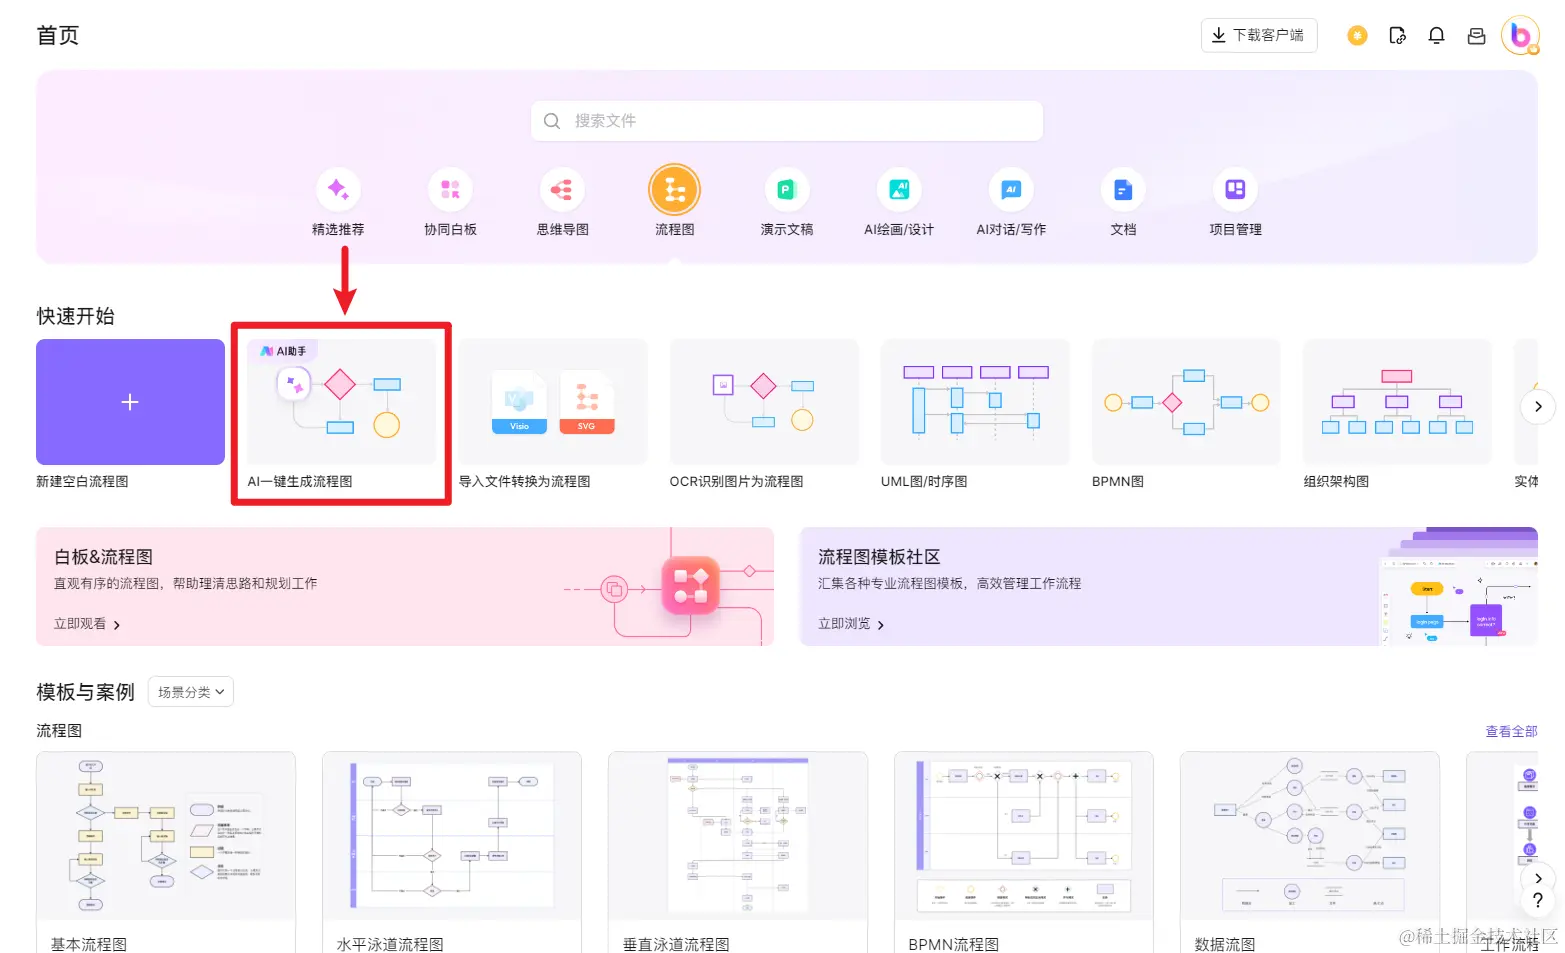Open OCR识别图片为流程图 card

point(764,402)
